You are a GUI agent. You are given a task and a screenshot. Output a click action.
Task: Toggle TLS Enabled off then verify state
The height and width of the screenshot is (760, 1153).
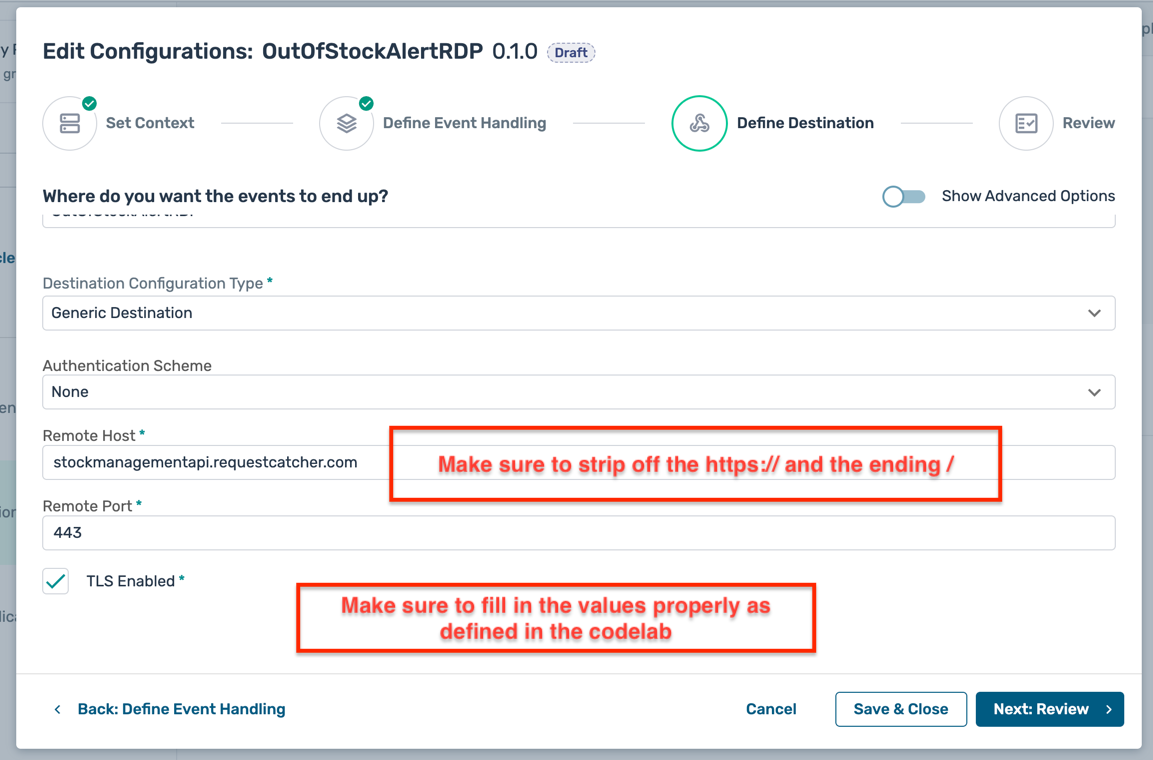coord(55,581)
